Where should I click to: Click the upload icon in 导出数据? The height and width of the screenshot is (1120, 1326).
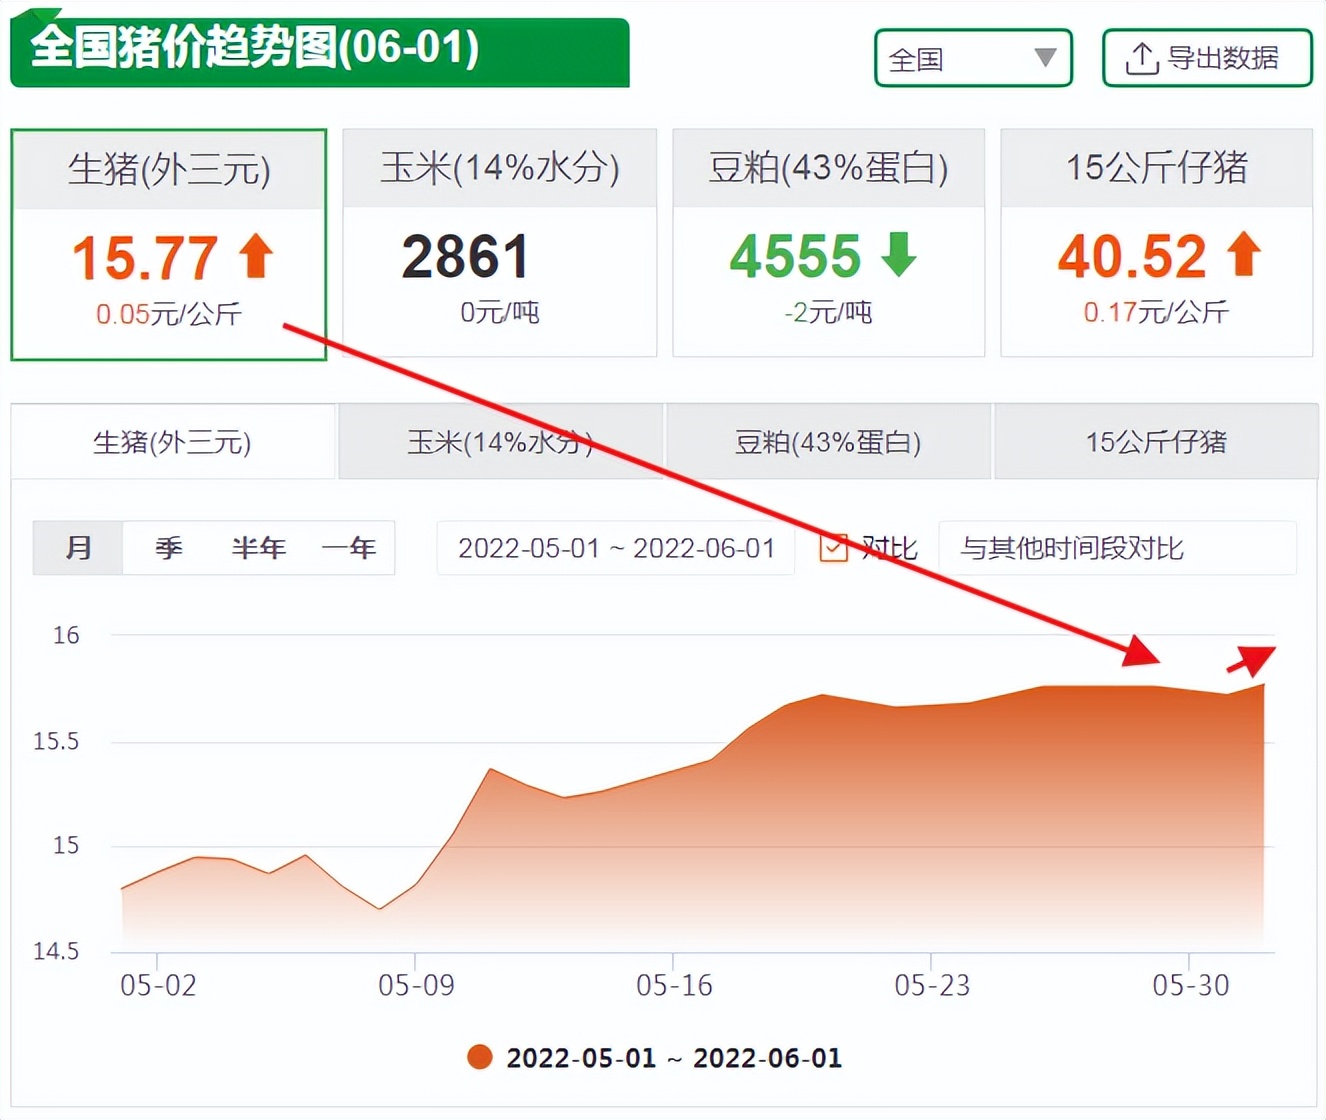click(1142, 59)
